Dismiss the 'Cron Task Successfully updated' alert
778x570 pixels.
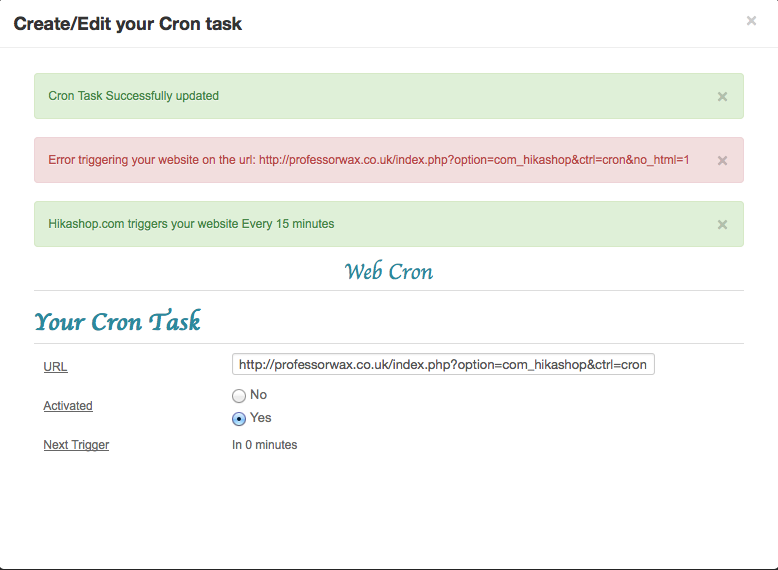[722, 97]
